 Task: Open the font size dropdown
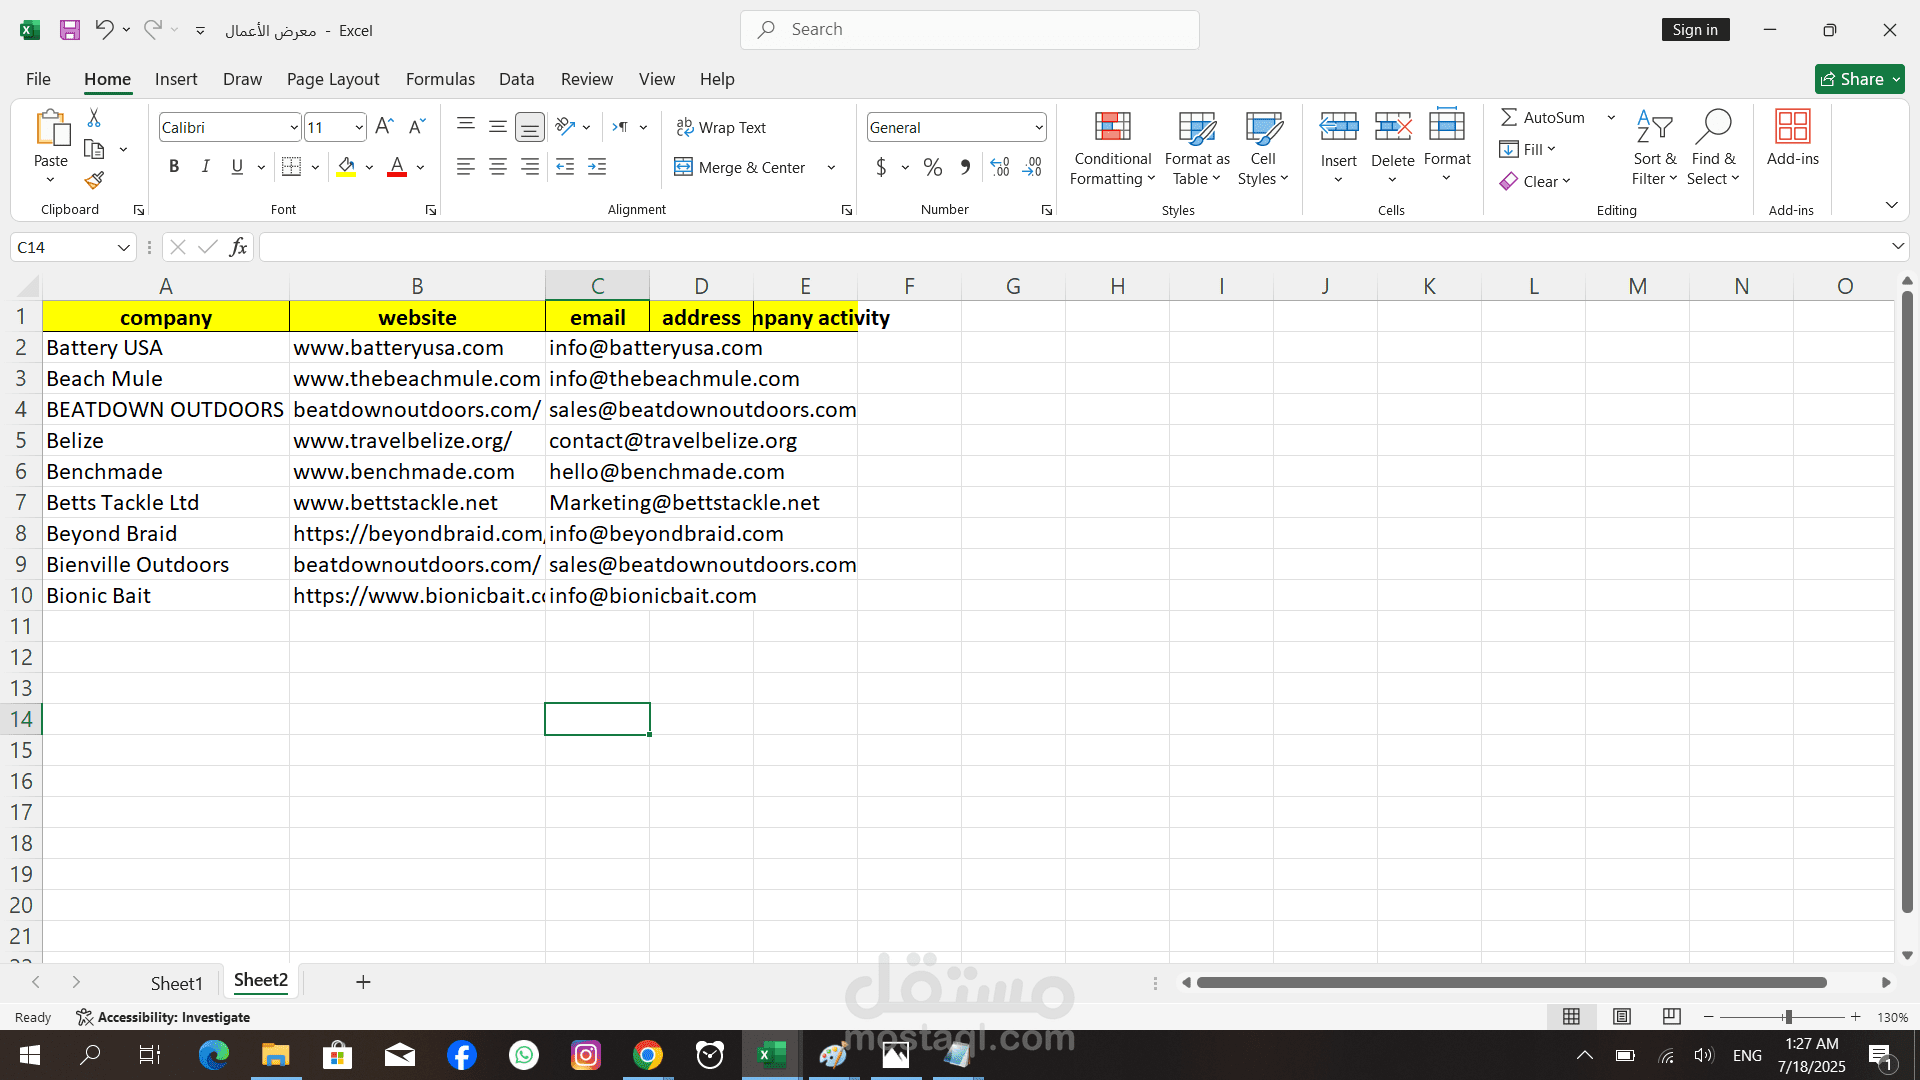[359, 128]
